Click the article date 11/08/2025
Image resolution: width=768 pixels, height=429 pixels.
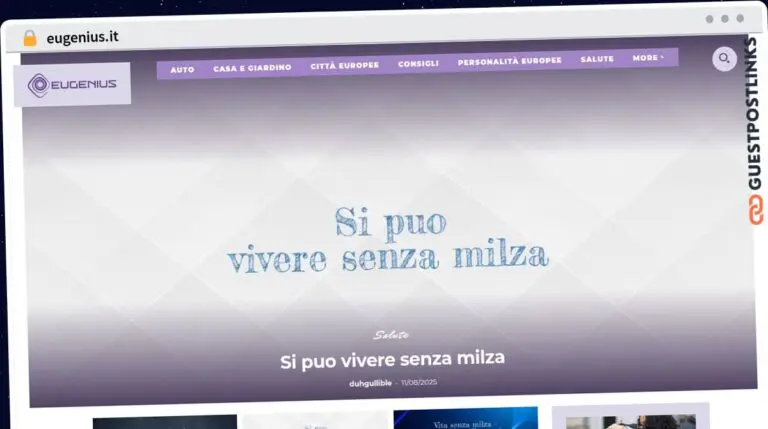coord(419,382)
